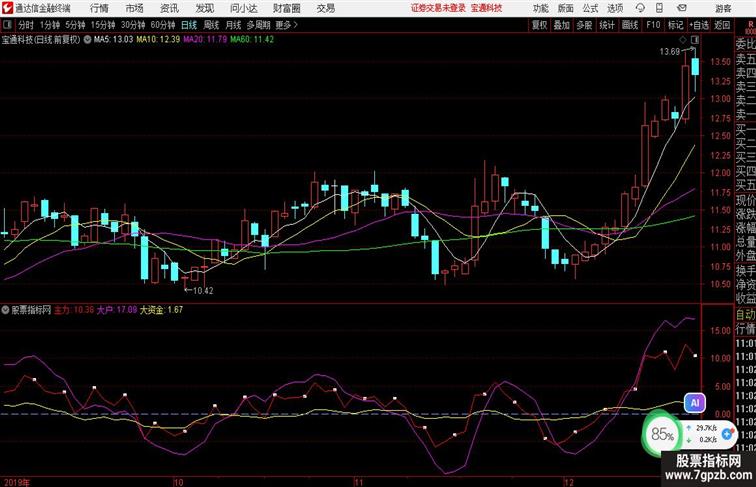
Task: Click the 证券交易未登录 login notice
Action: (438, 8)
